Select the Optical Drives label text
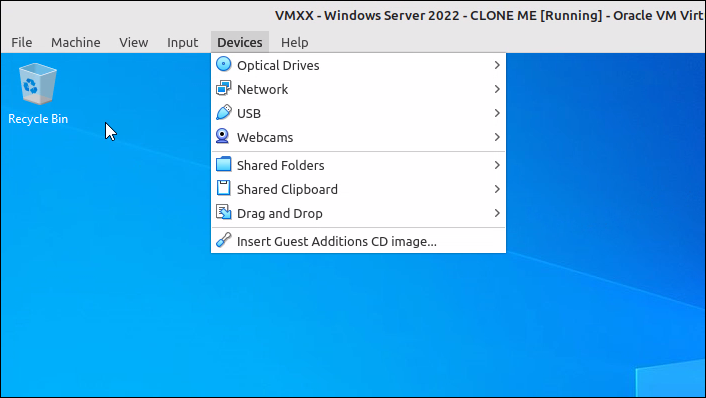 (x=278, y=66)
